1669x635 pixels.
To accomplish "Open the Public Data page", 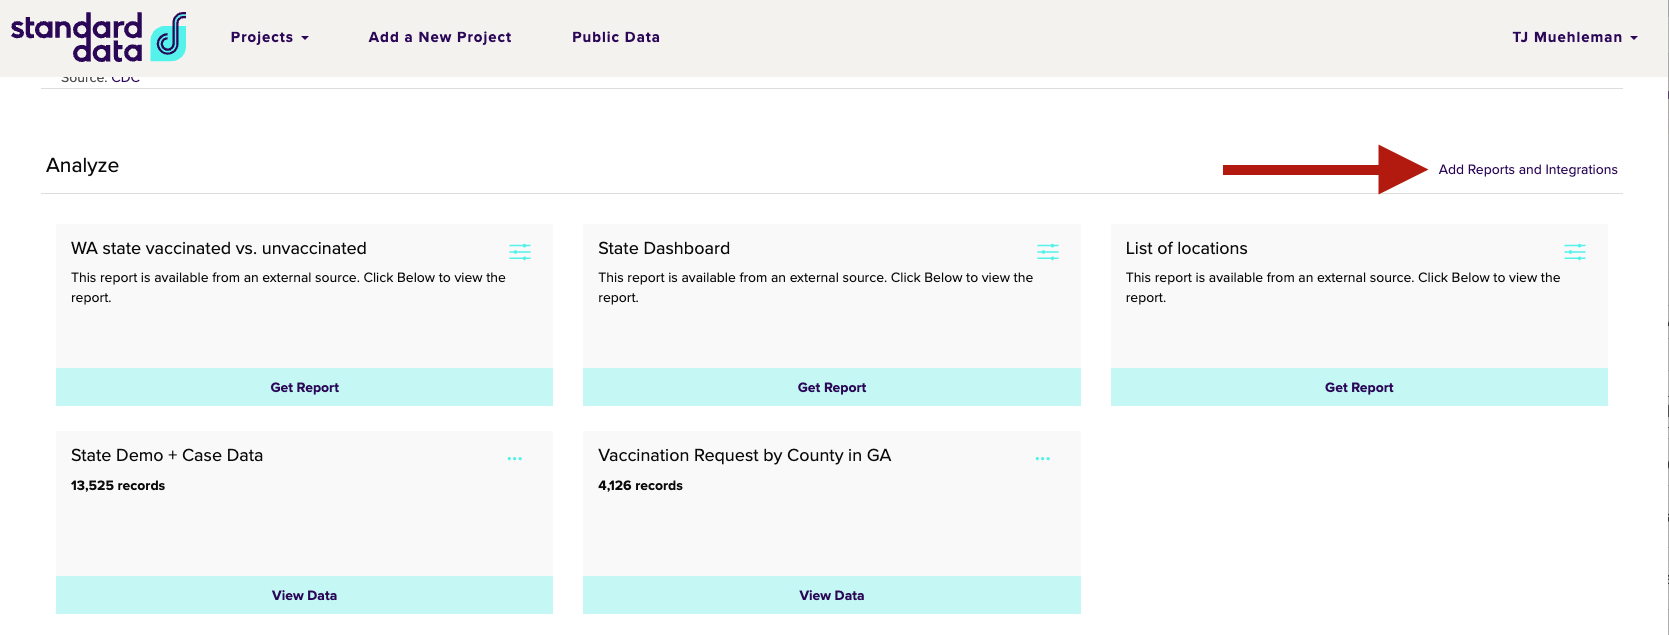I will pyautogui.click(x=615, y=37).
